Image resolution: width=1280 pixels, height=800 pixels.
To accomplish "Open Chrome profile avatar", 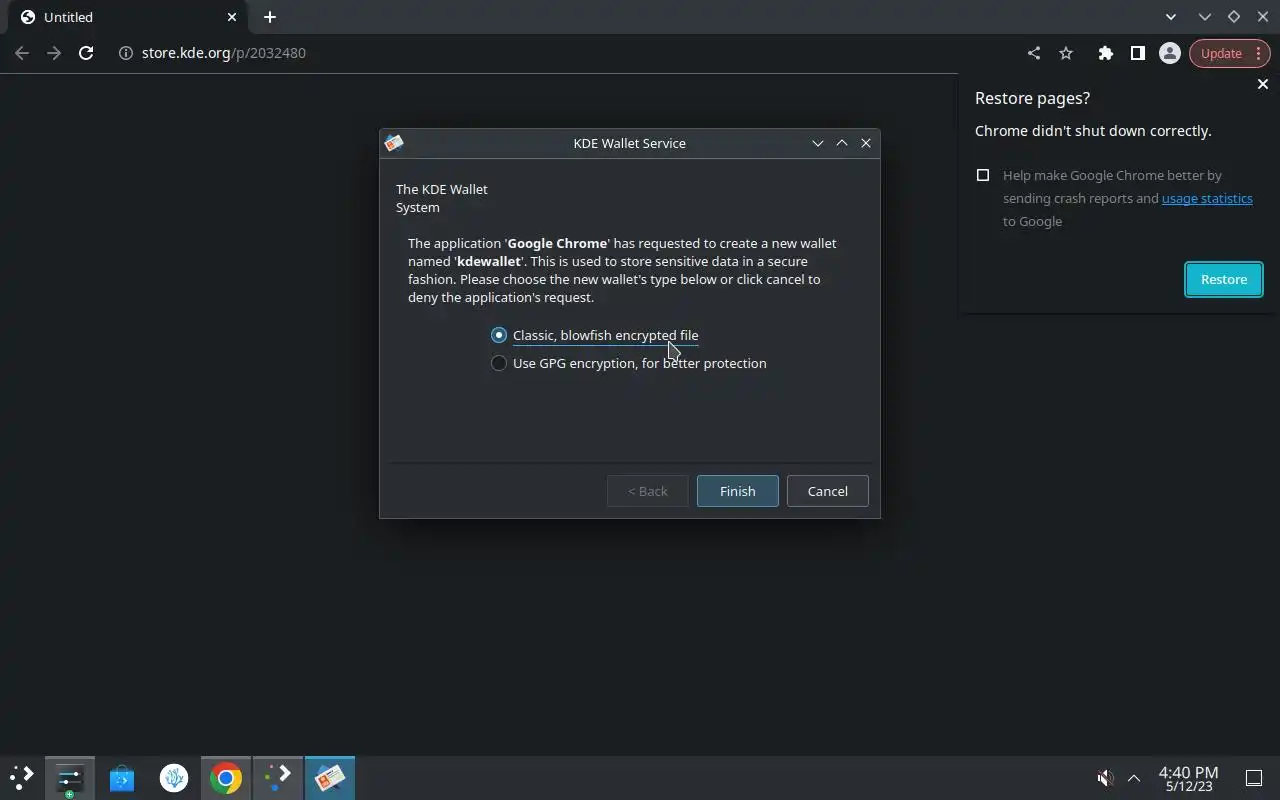I will click(x=1169, y=53).
